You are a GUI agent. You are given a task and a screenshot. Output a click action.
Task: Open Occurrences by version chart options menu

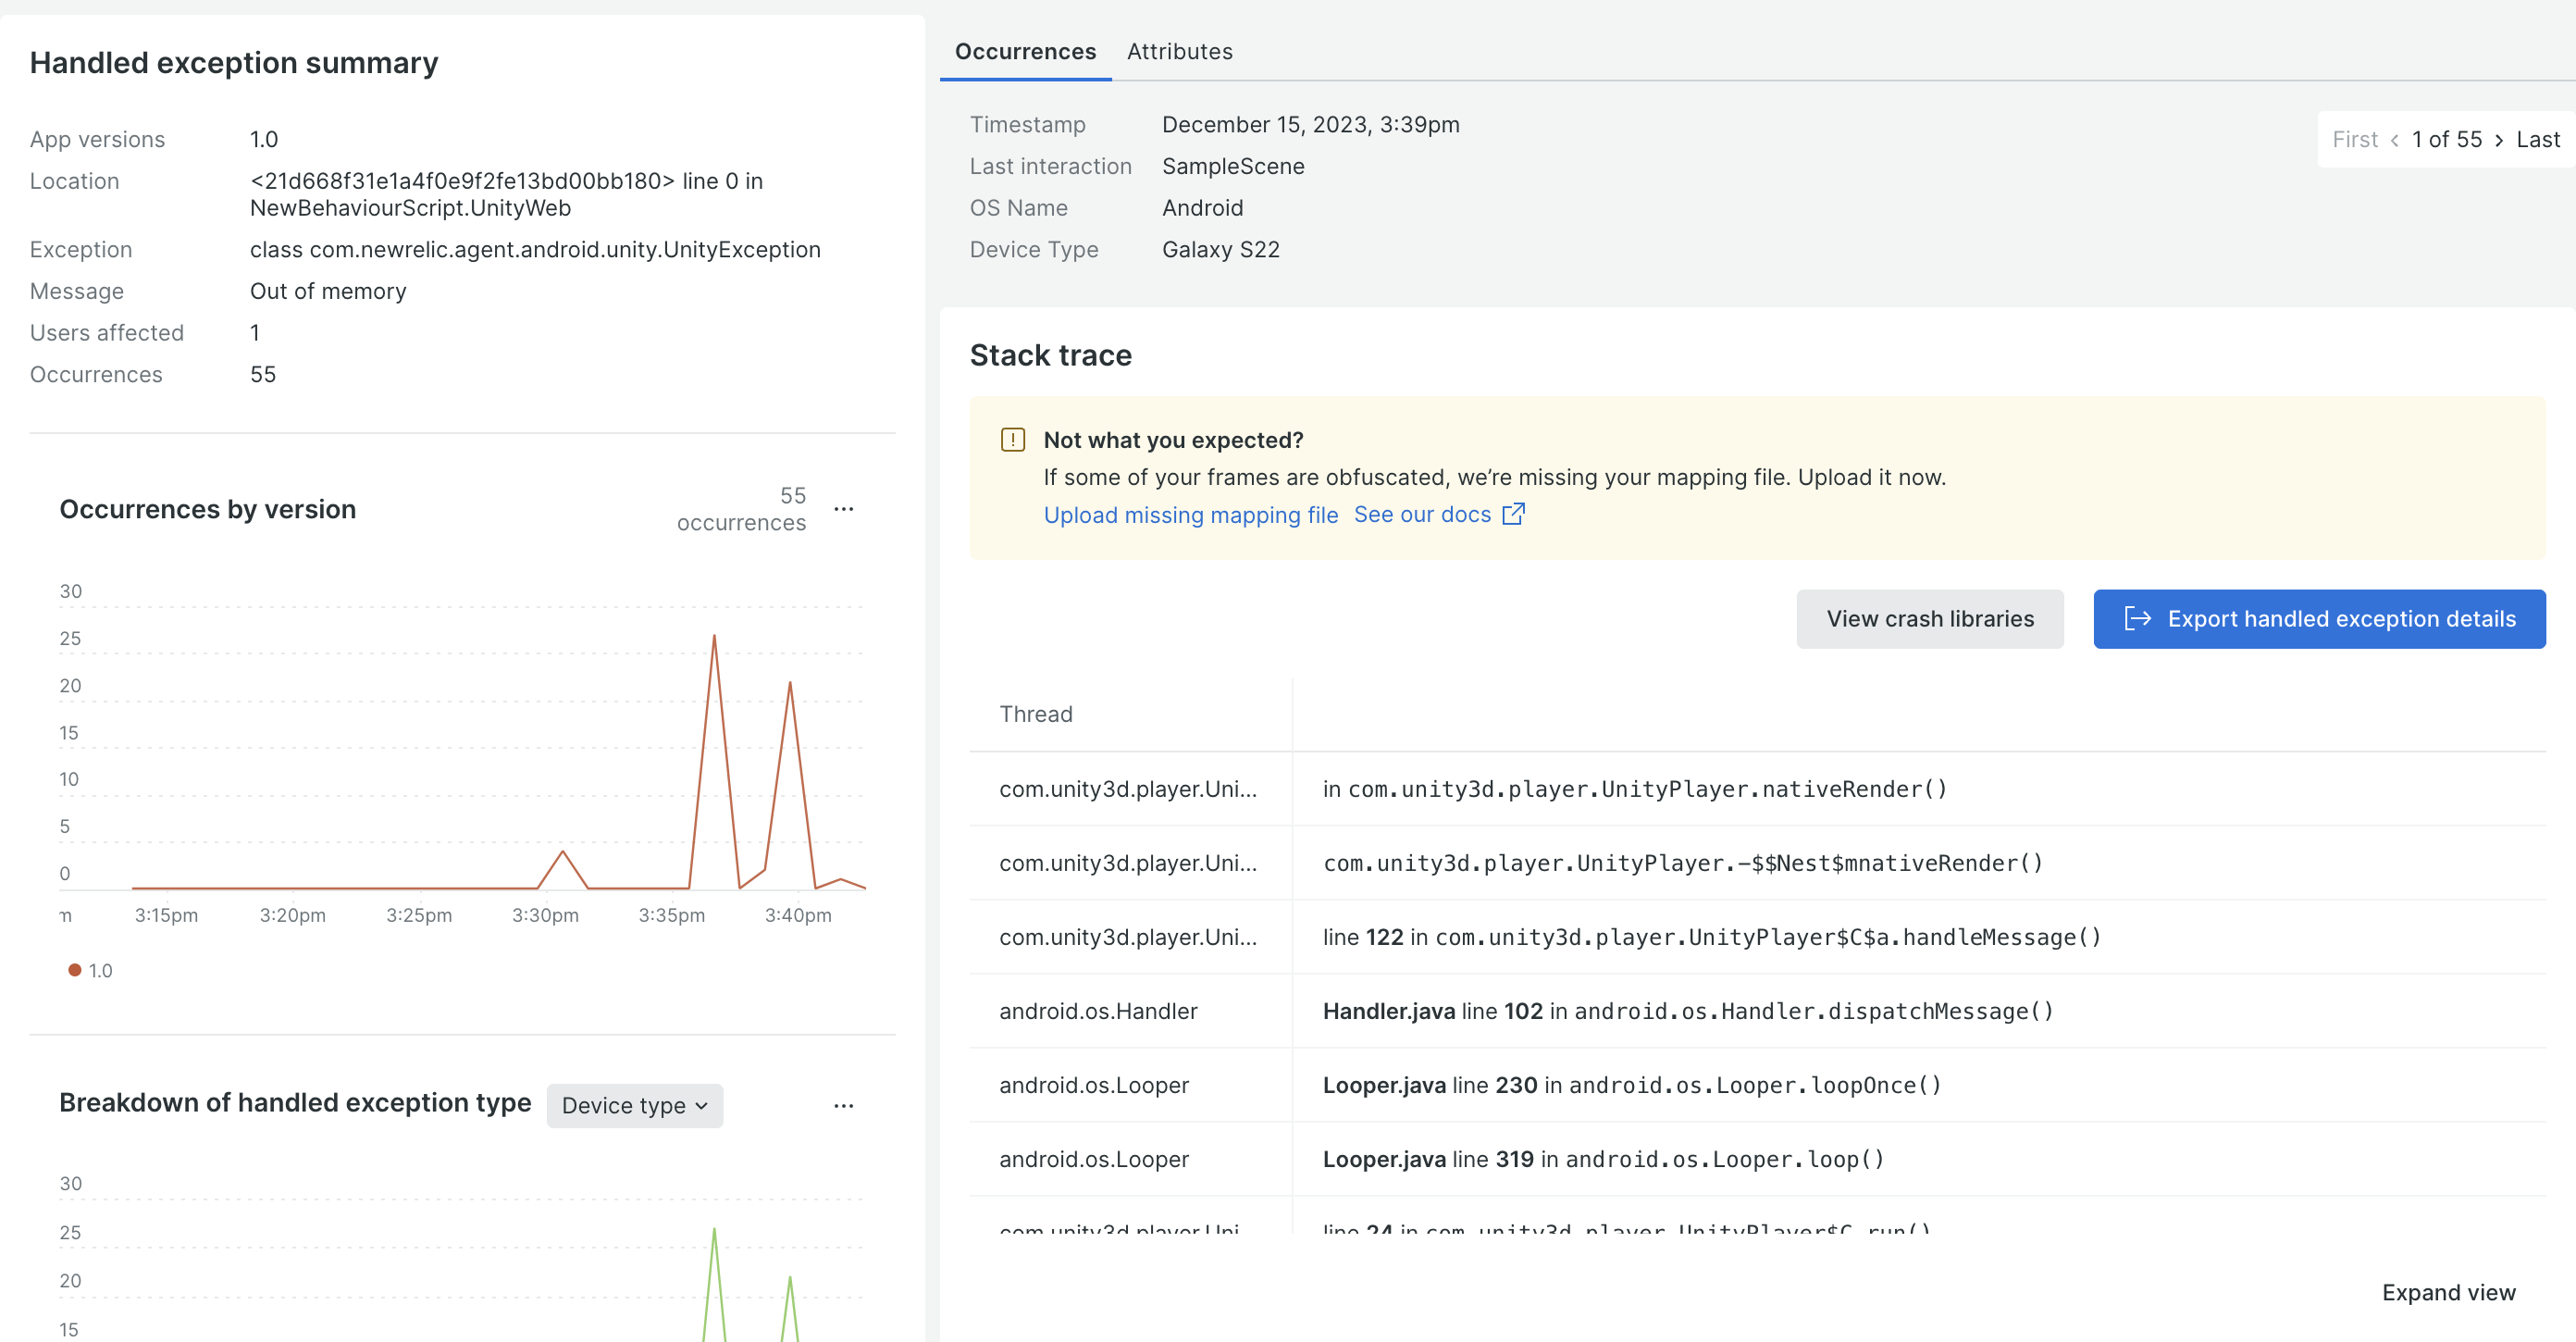(844, 509)
